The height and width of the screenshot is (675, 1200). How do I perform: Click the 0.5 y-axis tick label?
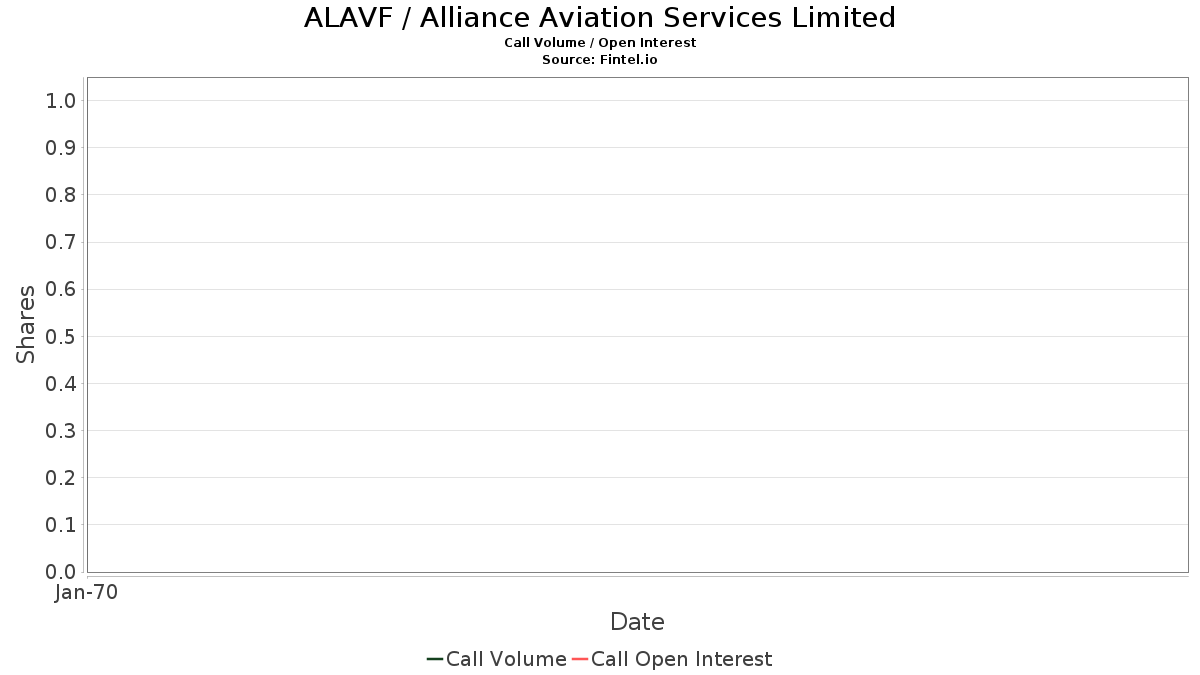[61, 336]
